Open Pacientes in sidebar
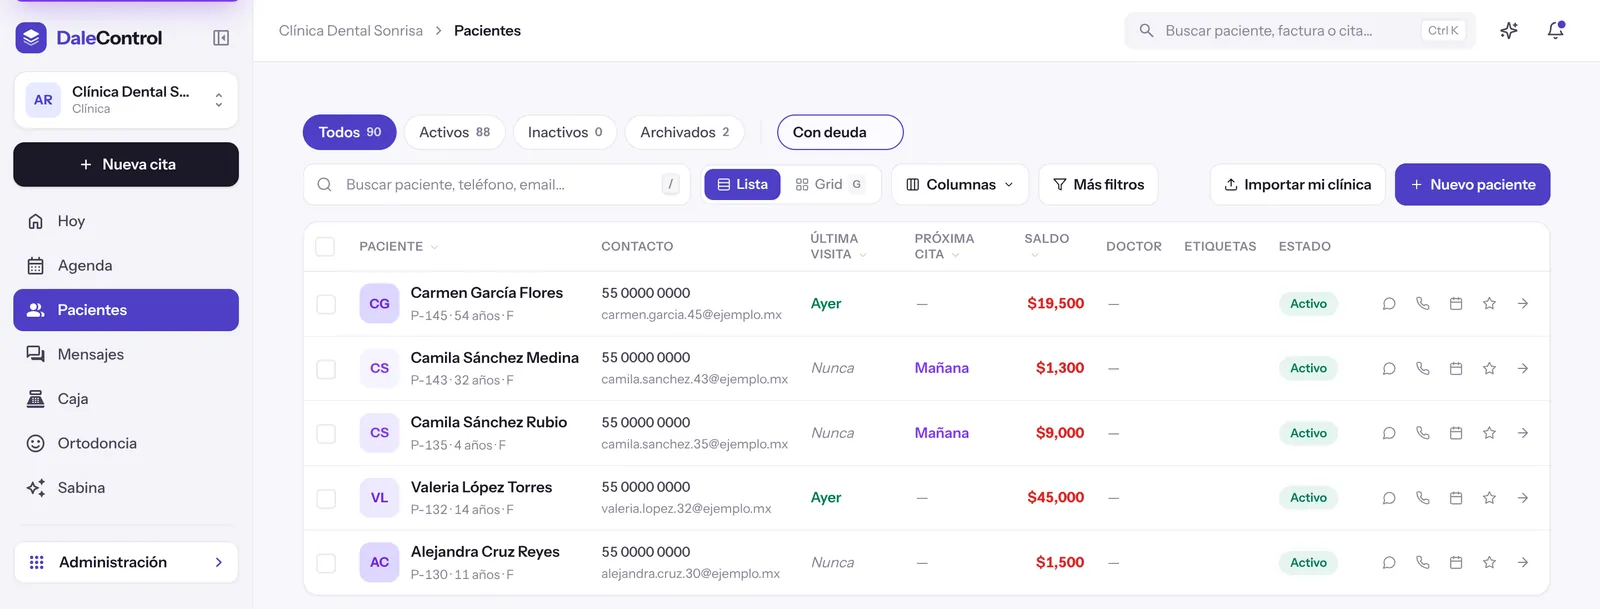This screenshot has height=609, width=1600. coord(126,310)
